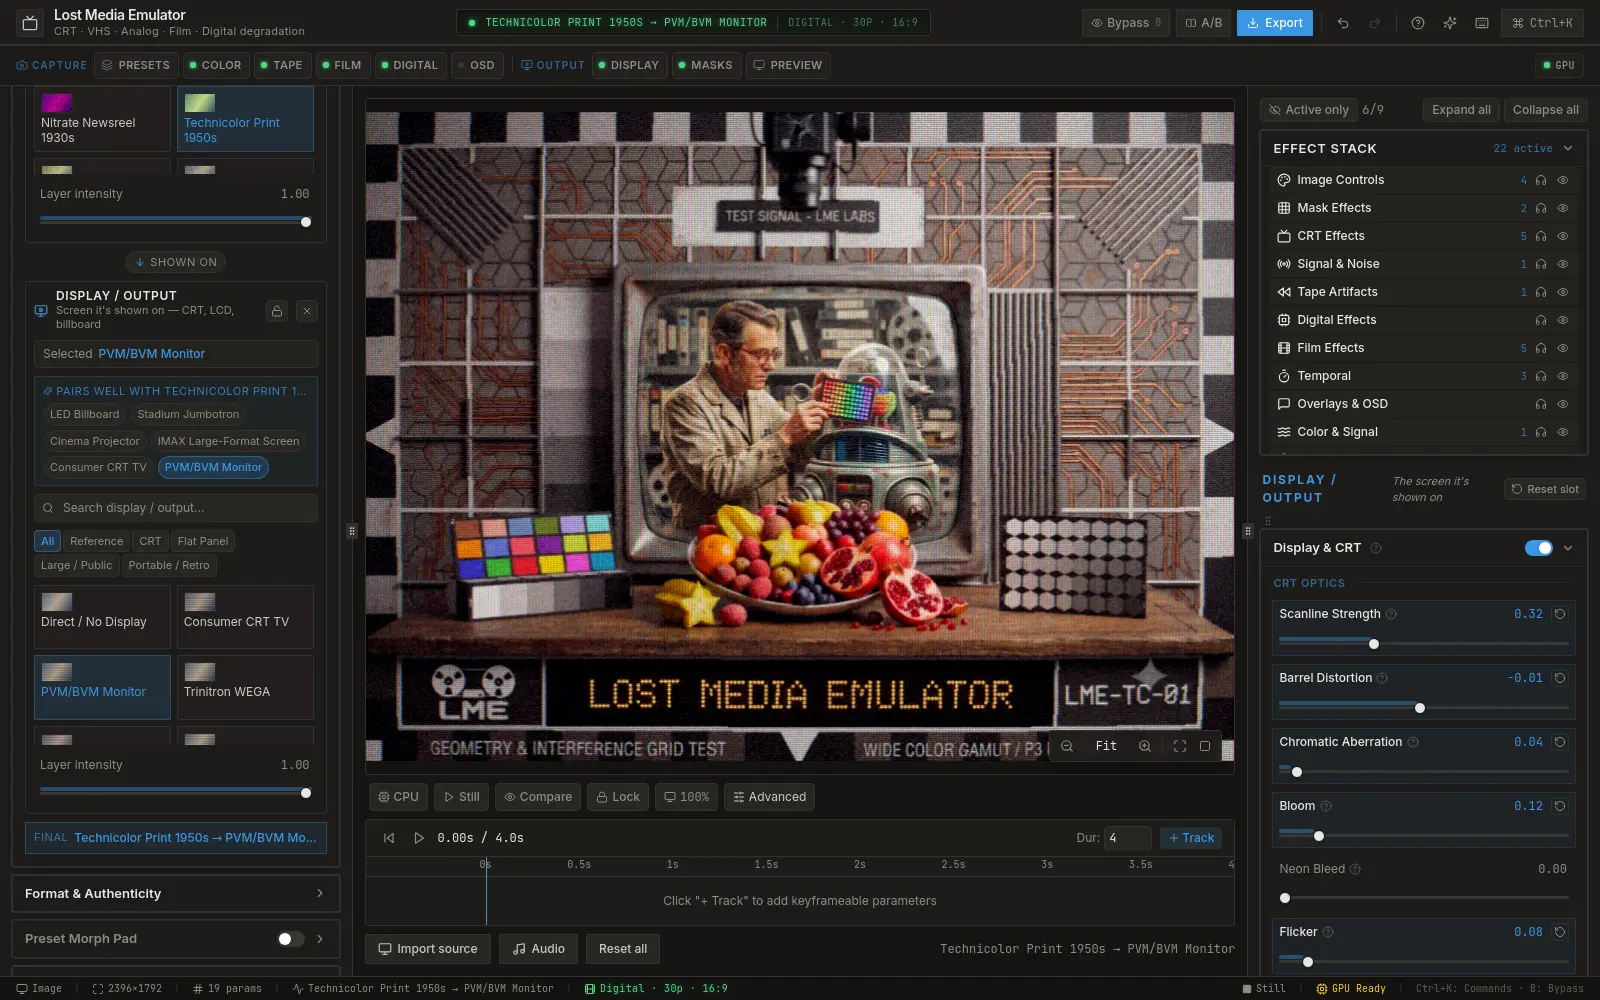Export the project
This screenshot has height=1000, width=1600.
pyautogui.click(x=1274, y=23)
